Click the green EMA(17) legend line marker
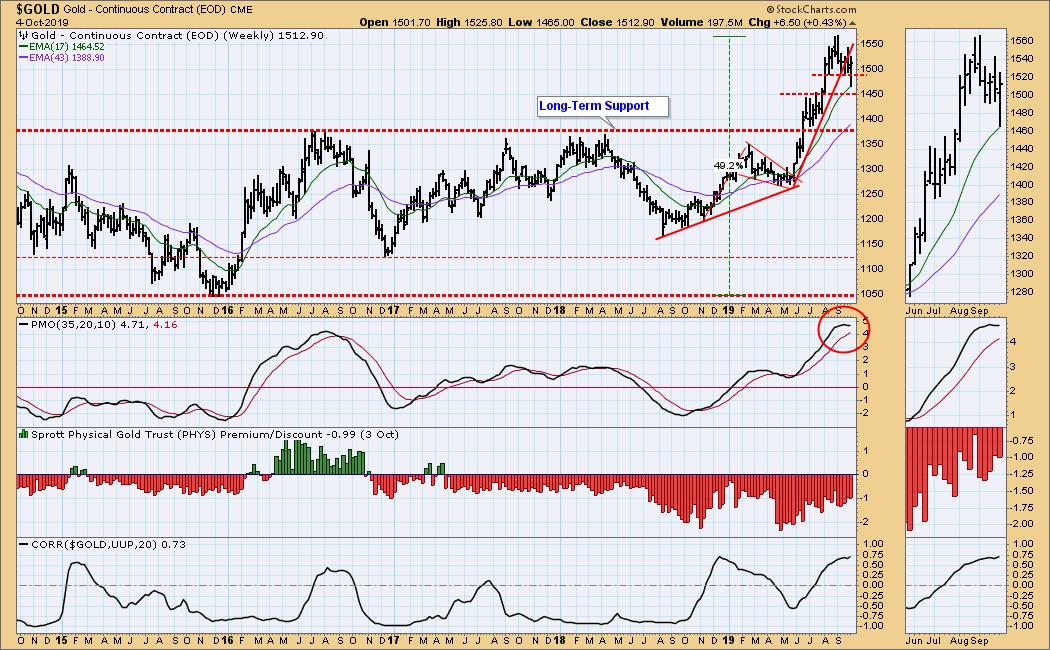Image resolution: width=1050 pixels, height=650 pixels. [23, 47]
